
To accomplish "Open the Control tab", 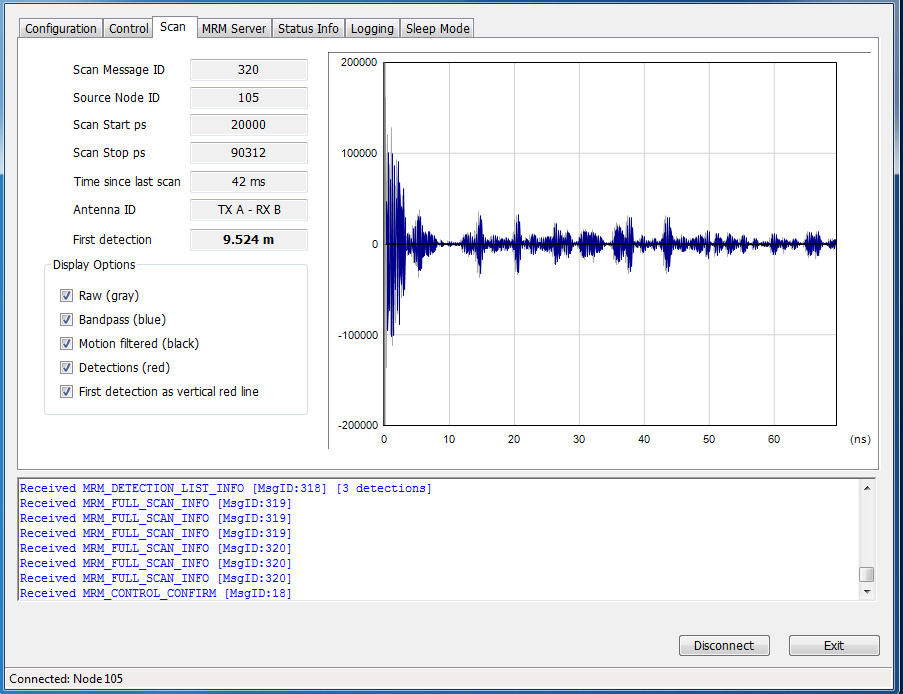I will 129,29.
